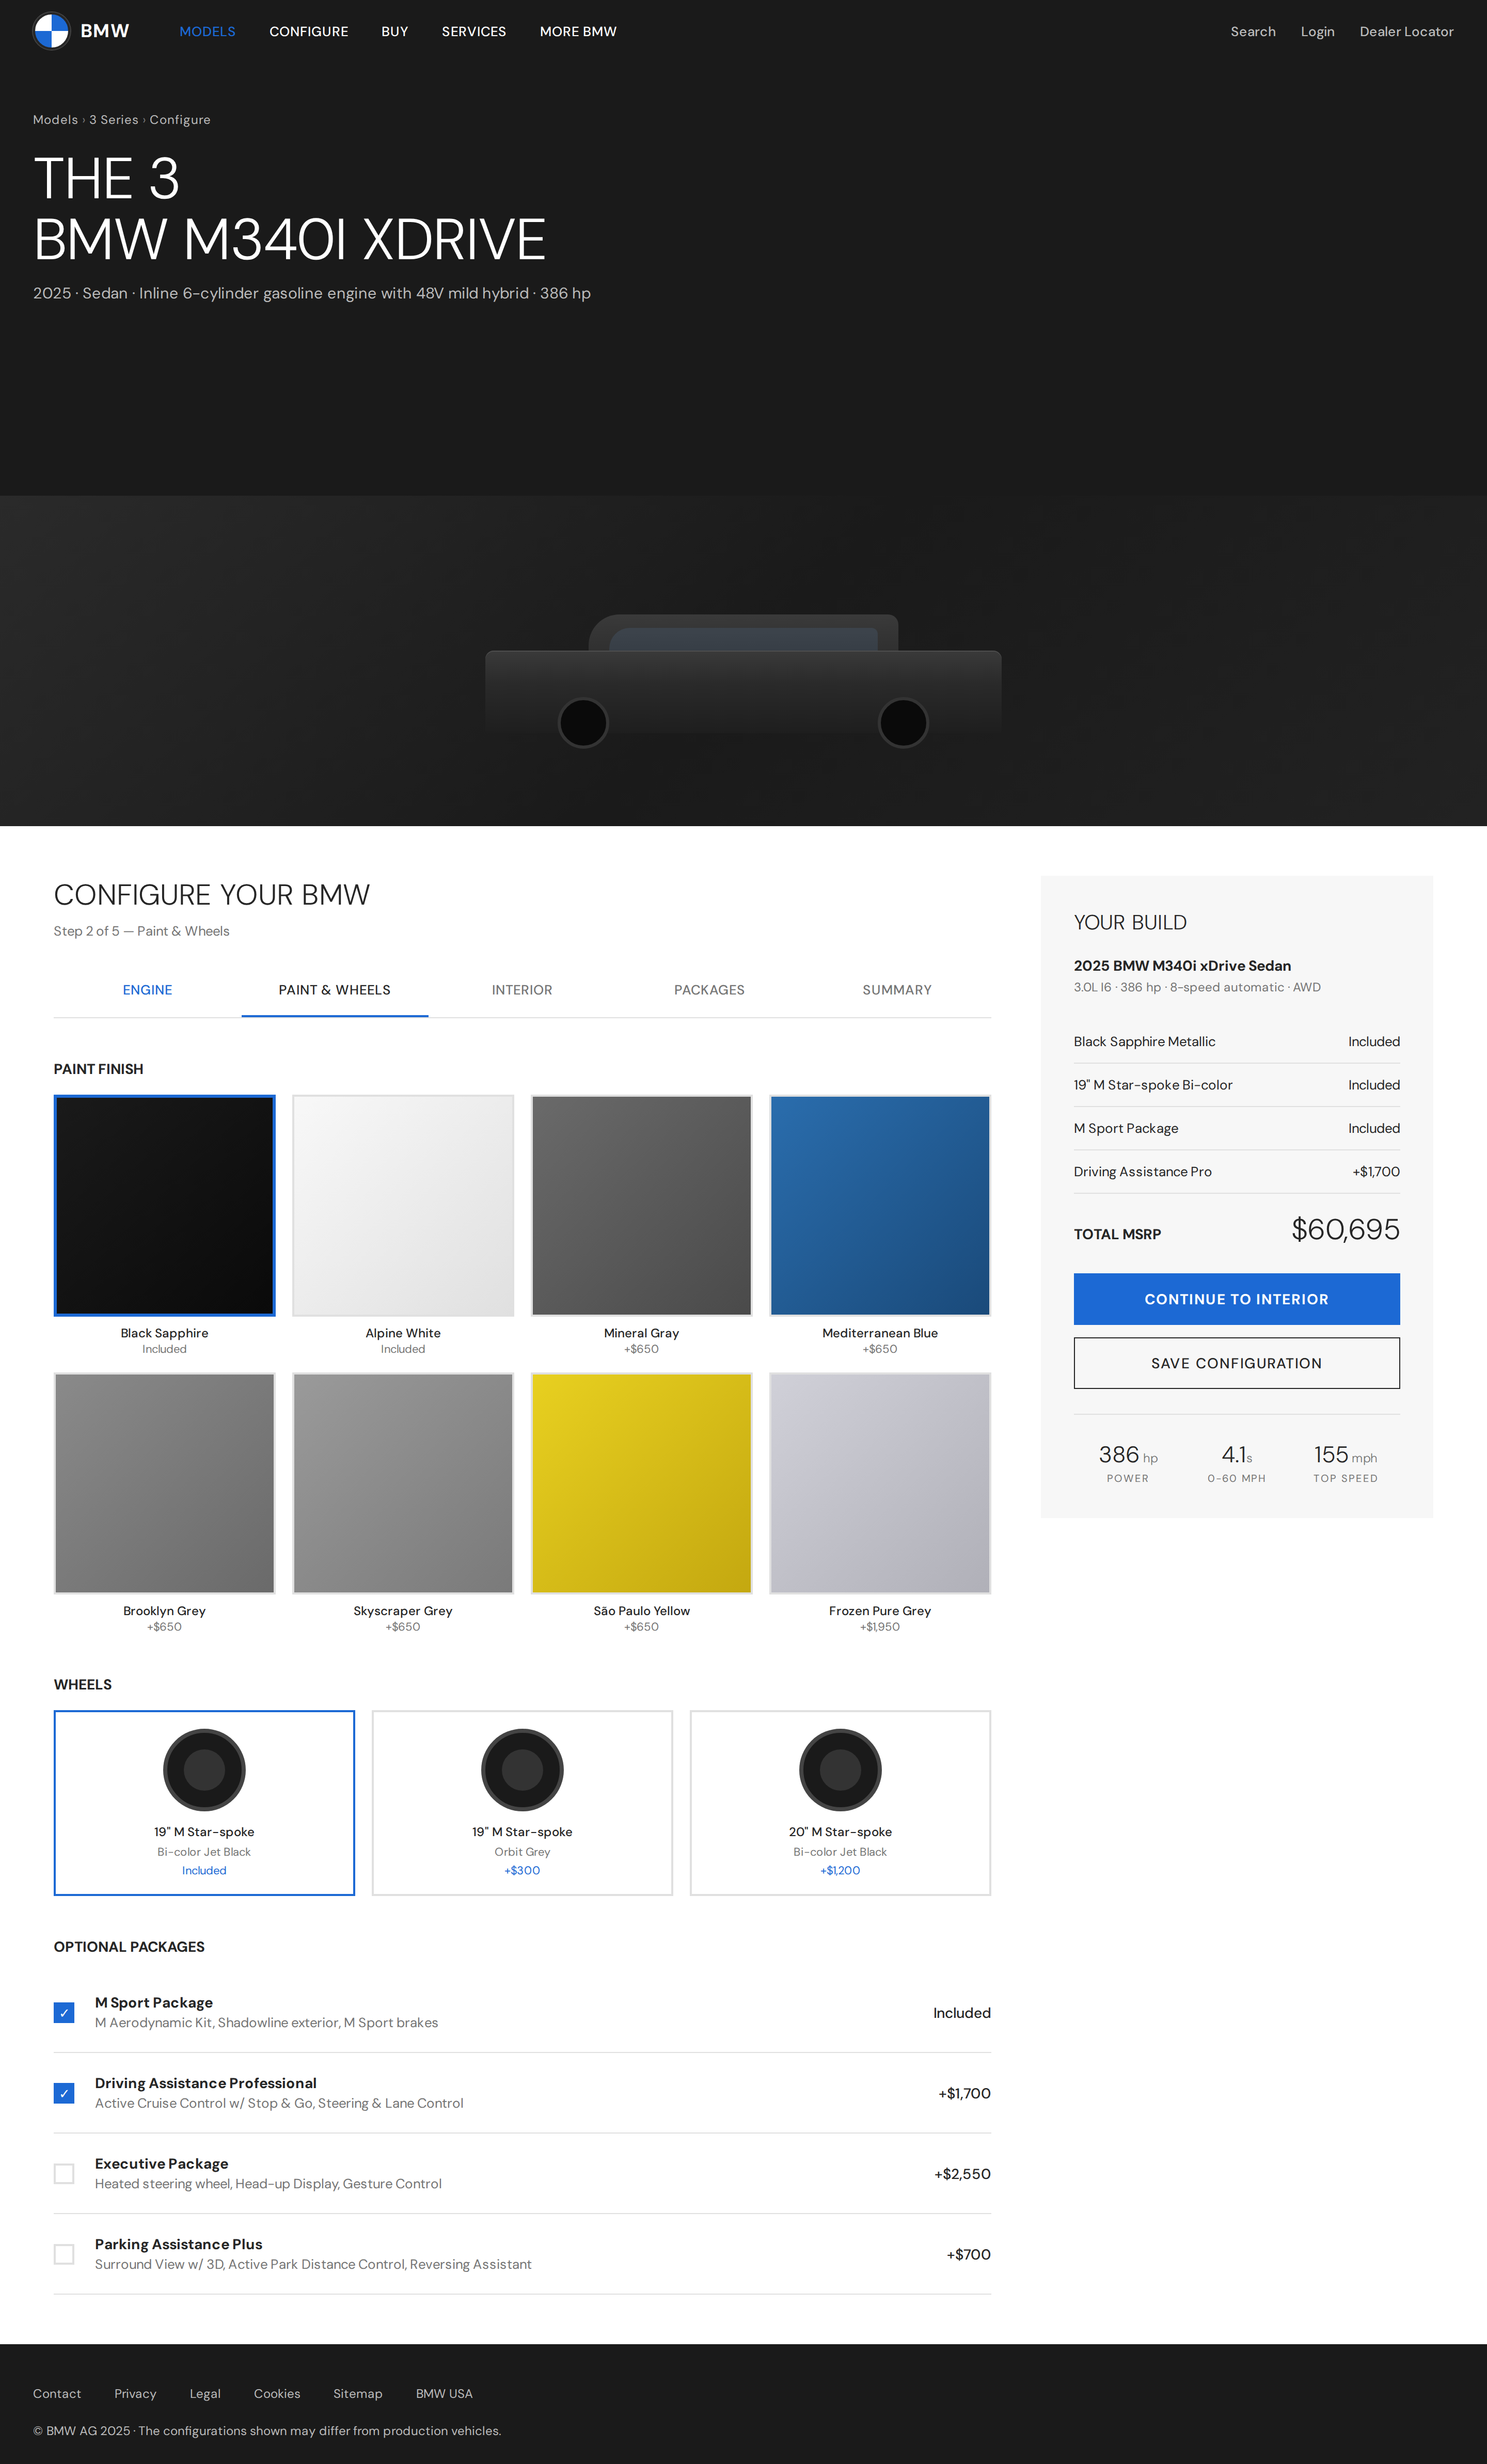Click the 386 hp power stat
Screen dimensions: 1487x2464
click(1128, 1463)
